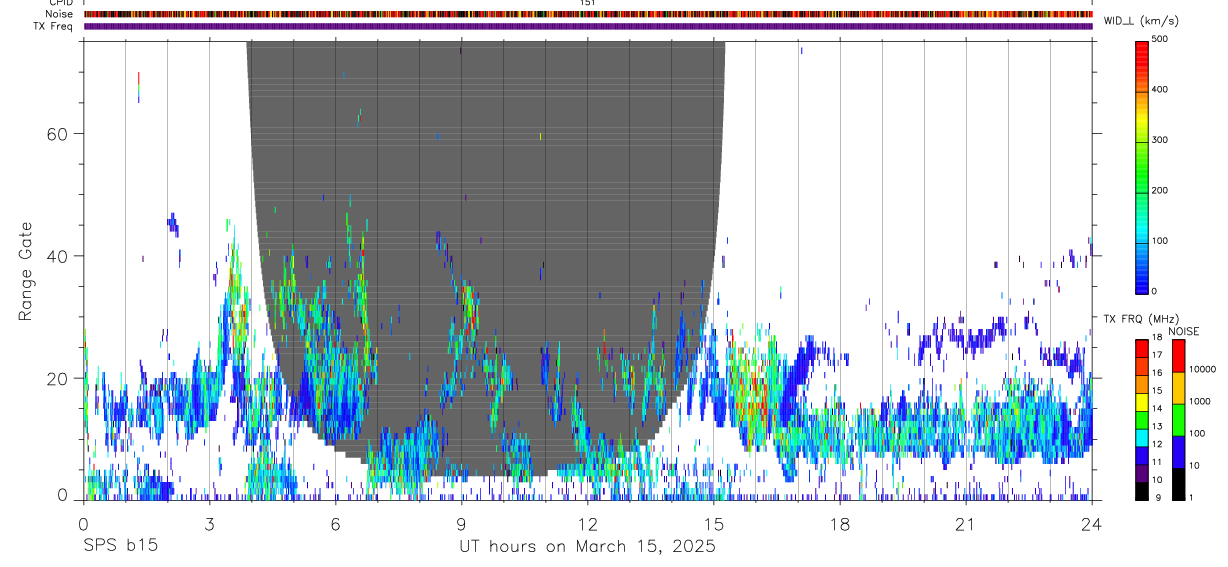Screen dimensions: 1228x567
Task: Click the black segment of the TX FRQ legend
Action: [x=1141, y=490]
